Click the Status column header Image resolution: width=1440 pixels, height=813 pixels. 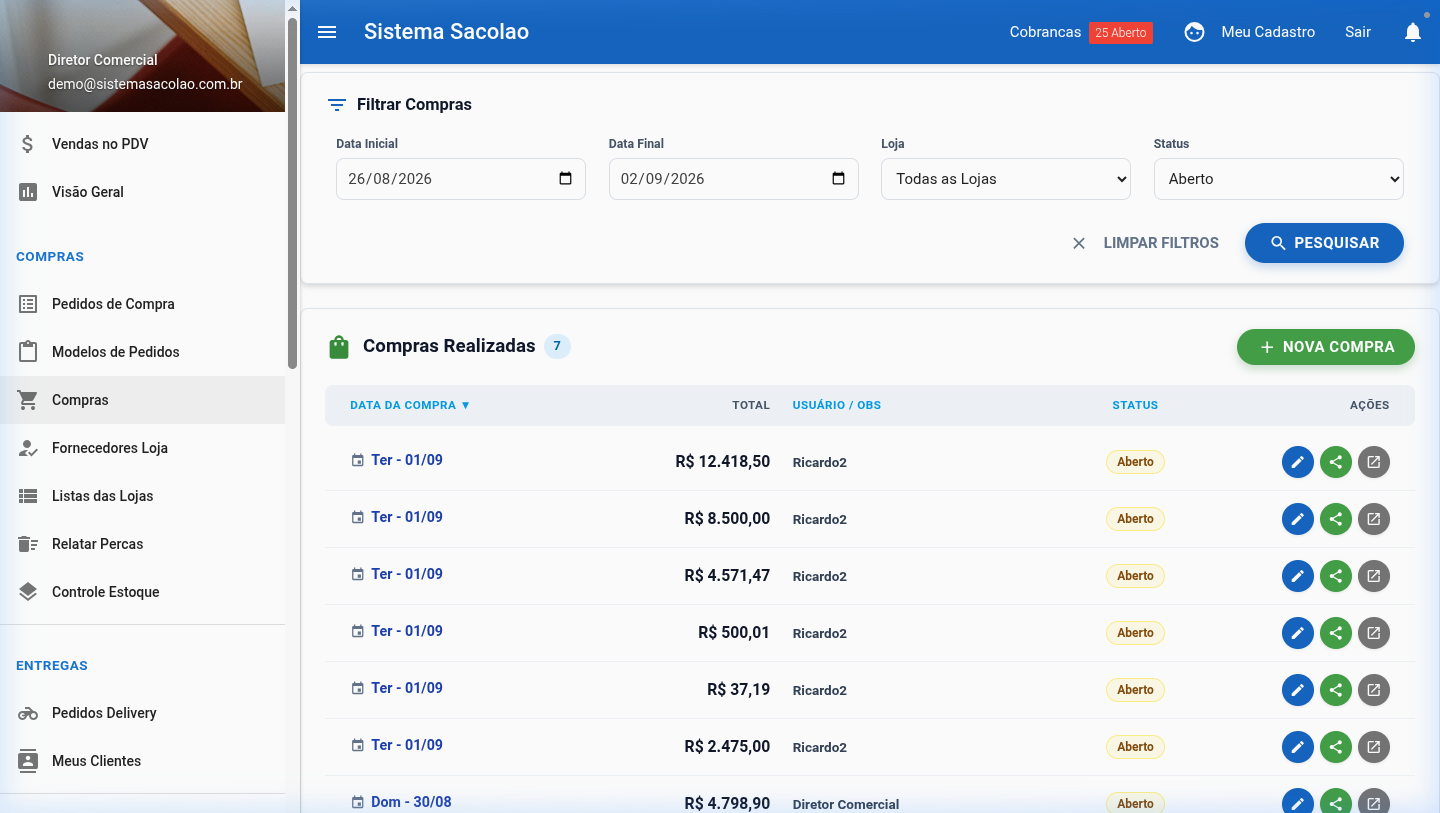pyautogui.click(x=1135, y=405)
